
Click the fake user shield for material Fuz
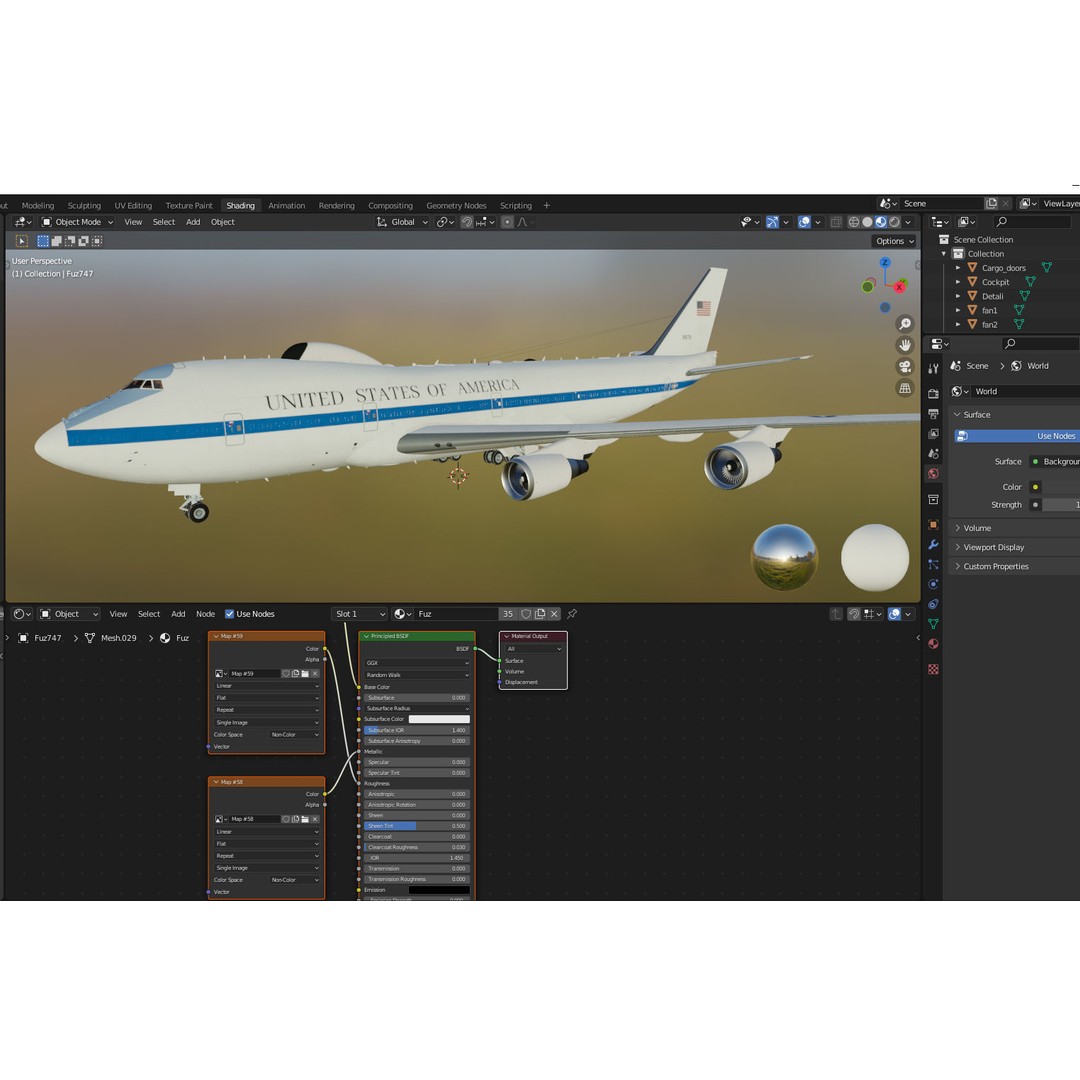tap(526, 614)
